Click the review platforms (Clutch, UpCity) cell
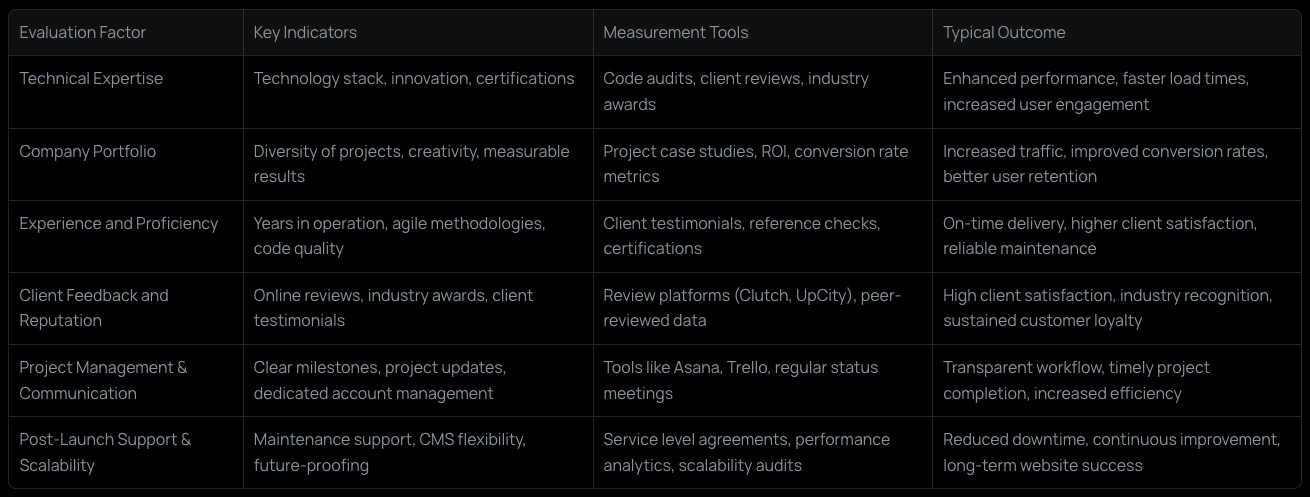This screenshot has width=1310, height=497. point(763,308)
